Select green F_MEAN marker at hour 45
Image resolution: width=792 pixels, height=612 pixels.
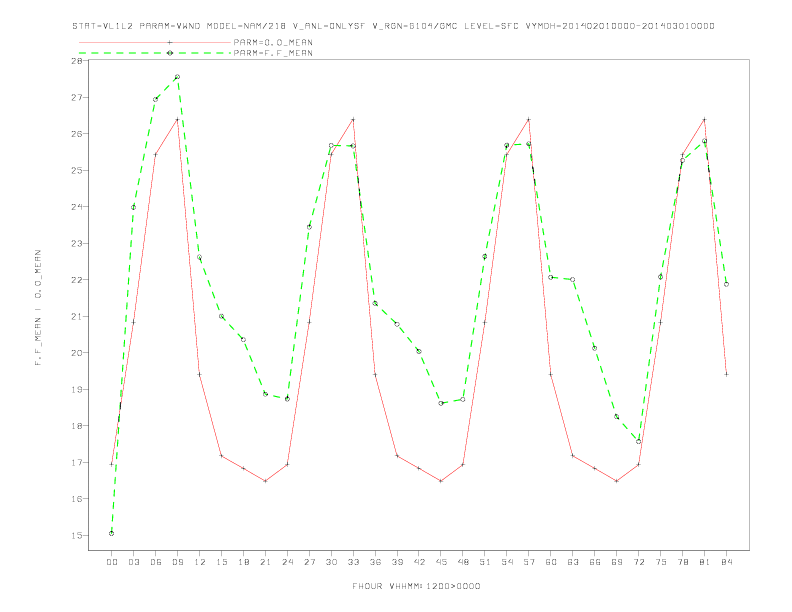441,403
